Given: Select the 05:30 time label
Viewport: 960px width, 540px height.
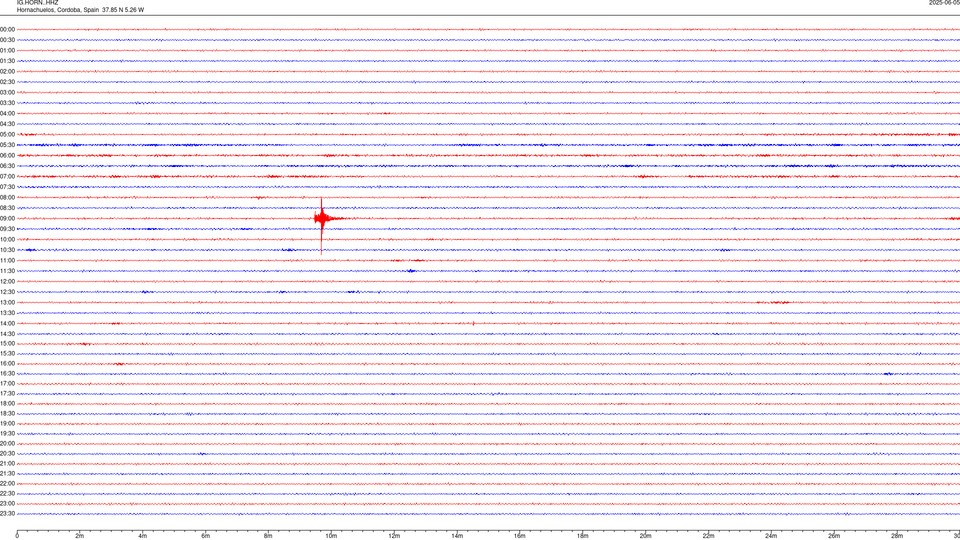Looking at the screenshot, I should click(7, 145).
